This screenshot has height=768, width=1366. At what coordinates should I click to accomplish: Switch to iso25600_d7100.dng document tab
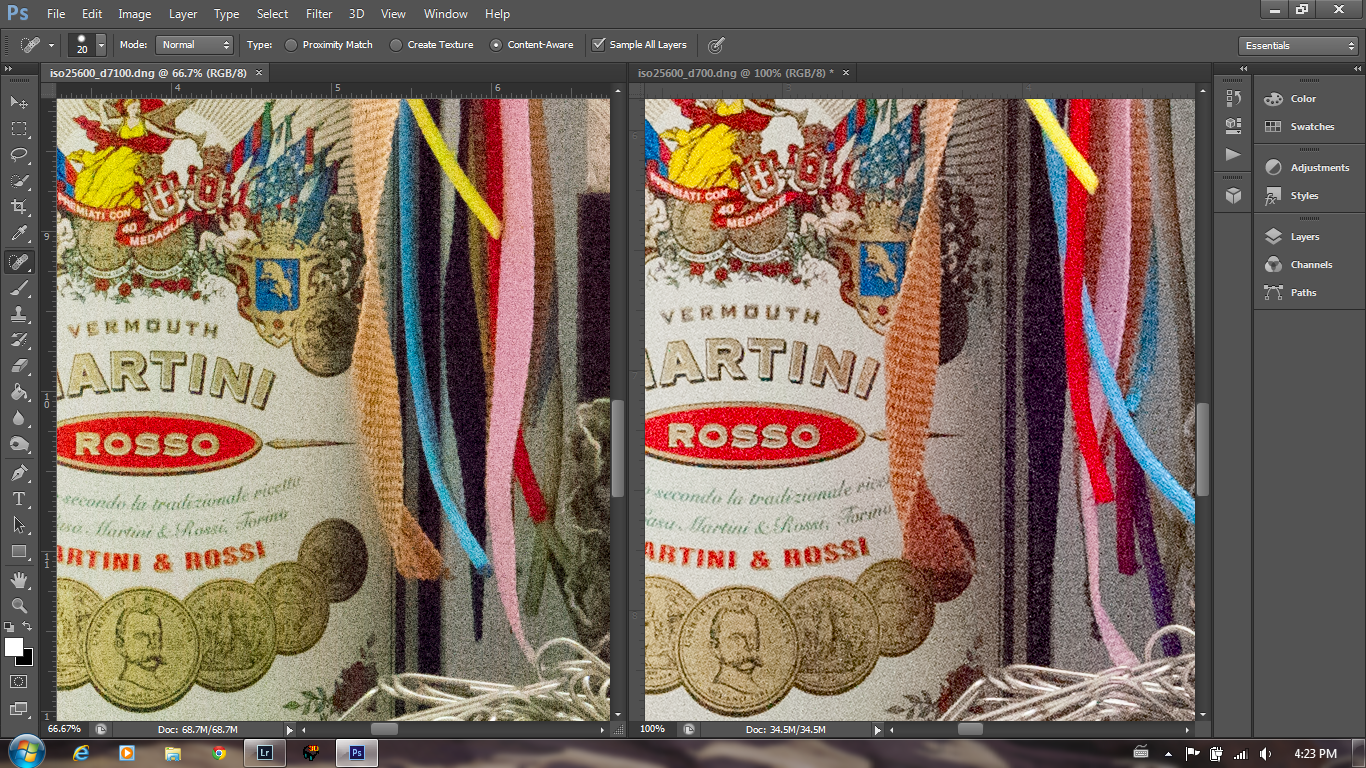150,72
